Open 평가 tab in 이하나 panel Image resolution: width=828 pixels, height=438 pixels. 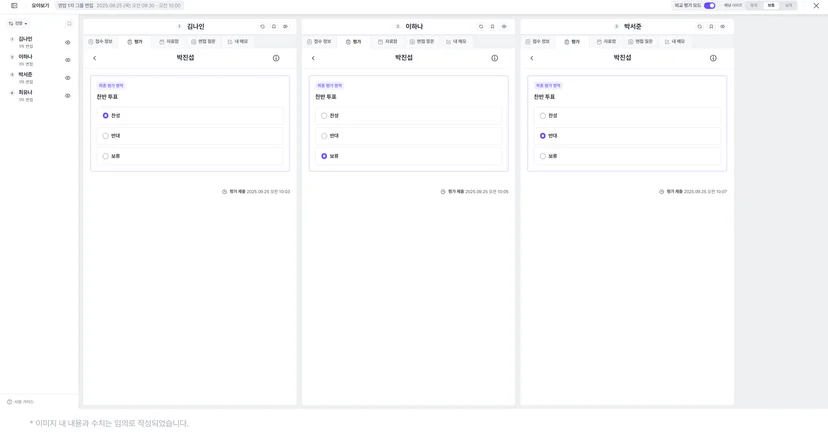(x=353, y=42)
